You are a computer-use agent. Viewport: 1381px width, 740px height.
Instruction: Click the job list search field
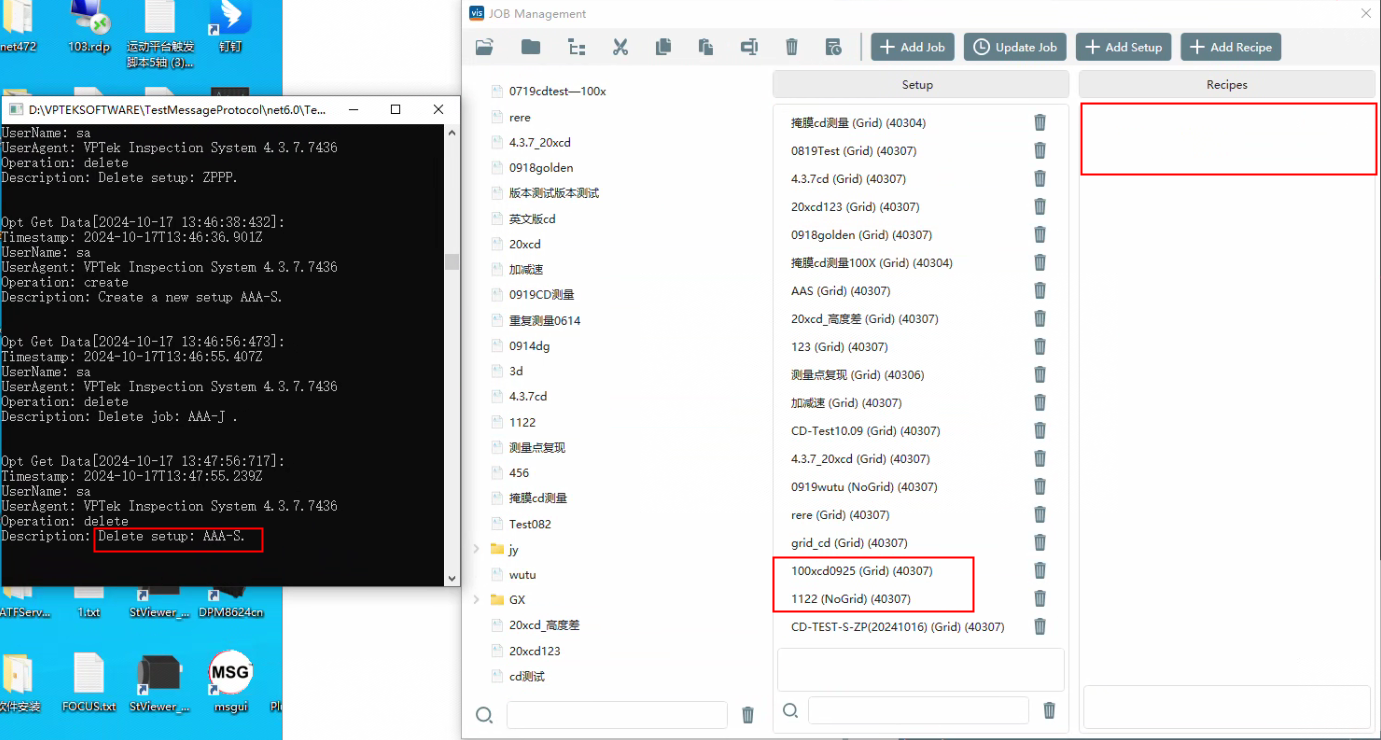616,715
